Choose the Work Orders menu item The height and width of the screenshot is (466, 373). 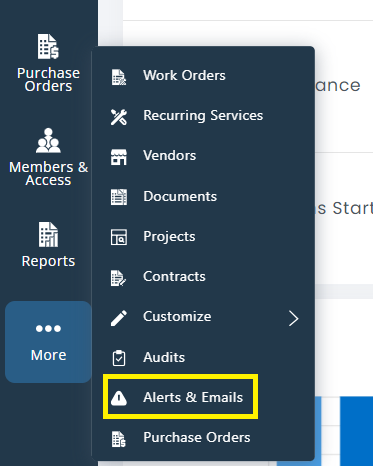point(203,76)
